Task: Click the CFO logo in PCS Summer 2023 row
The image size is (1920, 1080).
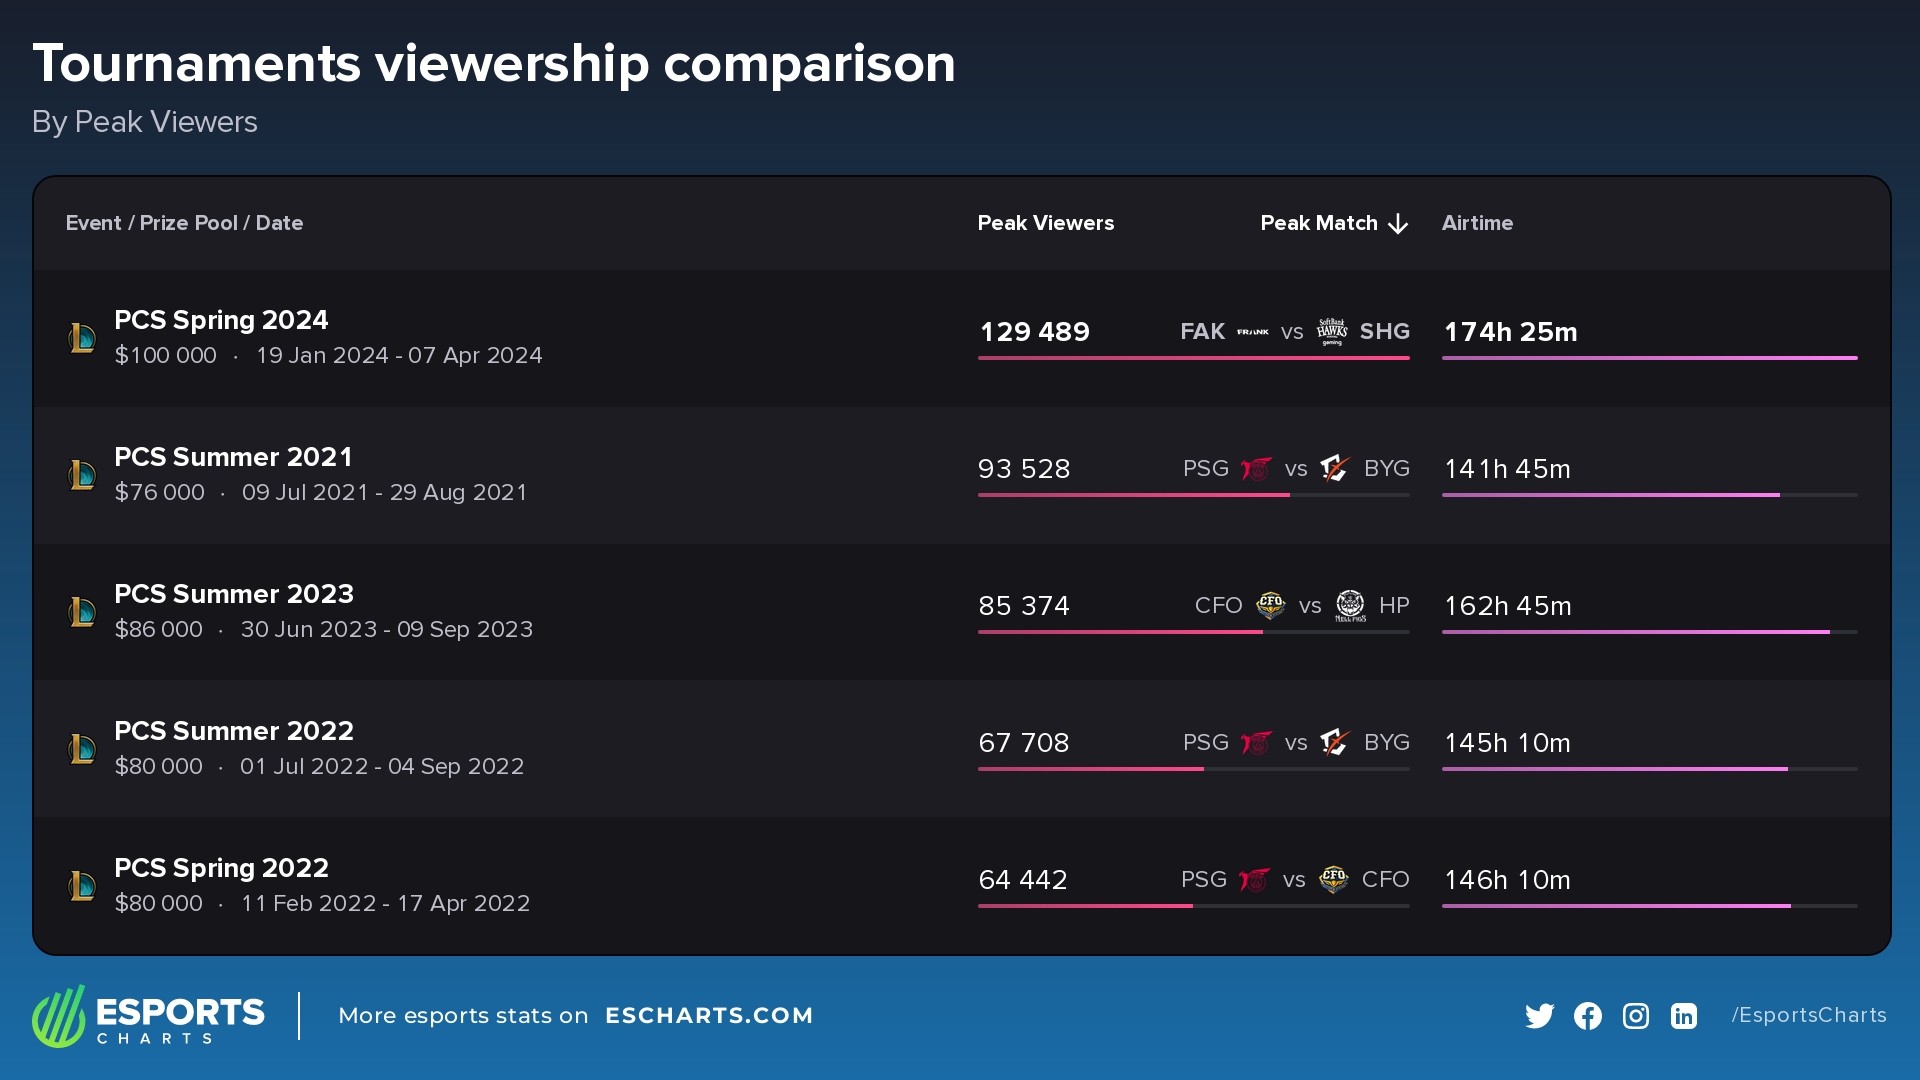Action: click(x=1271, y=605)
